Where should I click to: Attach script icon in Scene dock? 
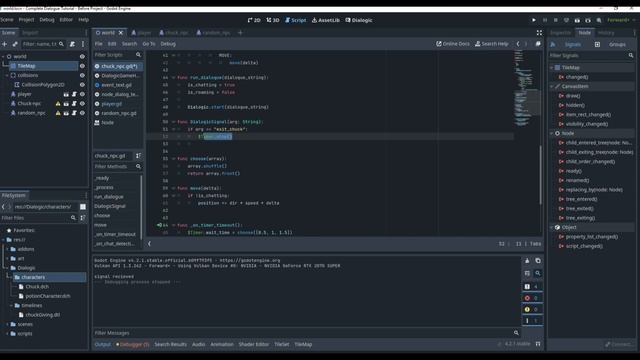click(72, 44)
